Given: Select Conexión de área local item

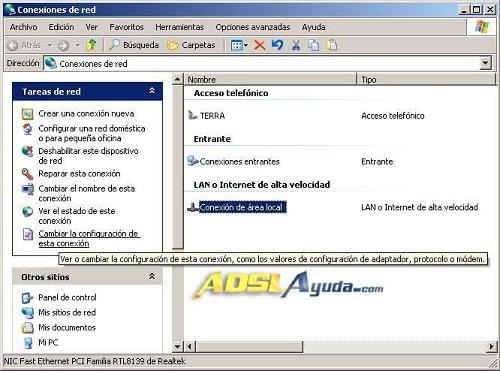Looking at the screenshot, I should pyautogui.click(x=243, y=207).
